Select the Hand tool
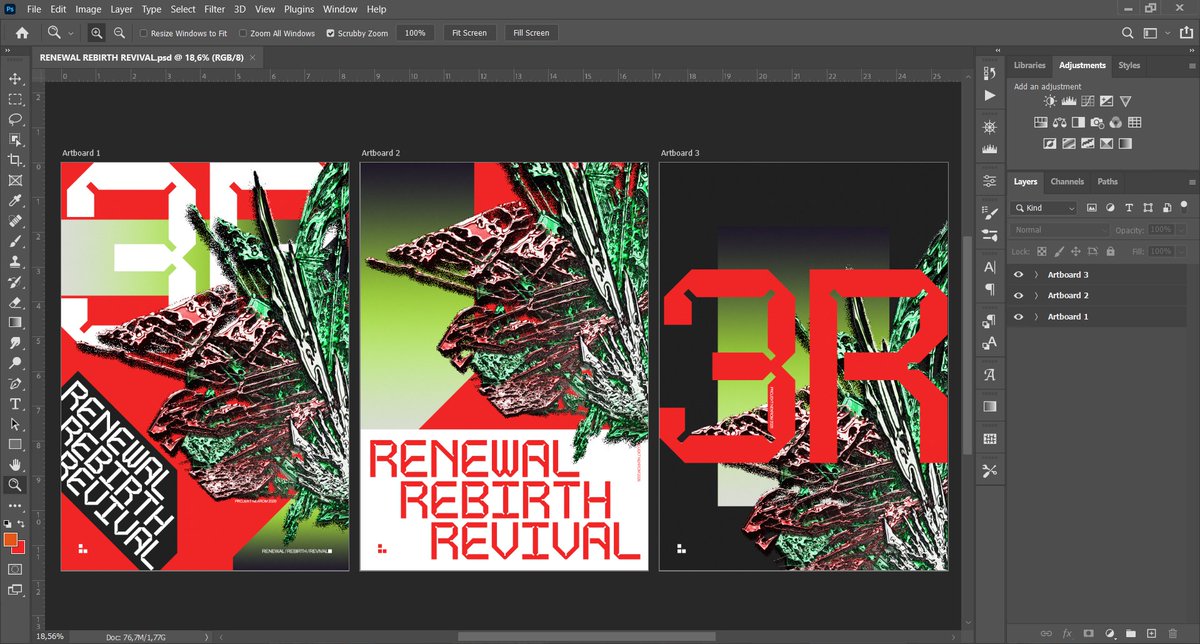The image size is (1200, 644). 15,465
